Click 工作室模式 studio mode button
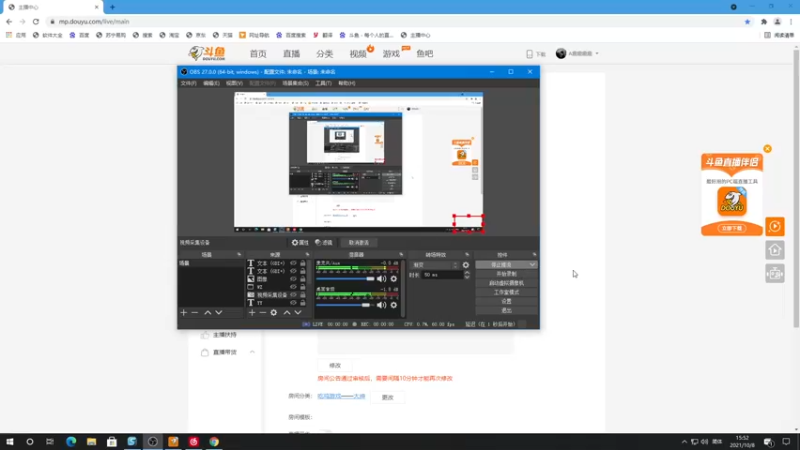The height and width of the screenshot is (450, 800). 506,292
